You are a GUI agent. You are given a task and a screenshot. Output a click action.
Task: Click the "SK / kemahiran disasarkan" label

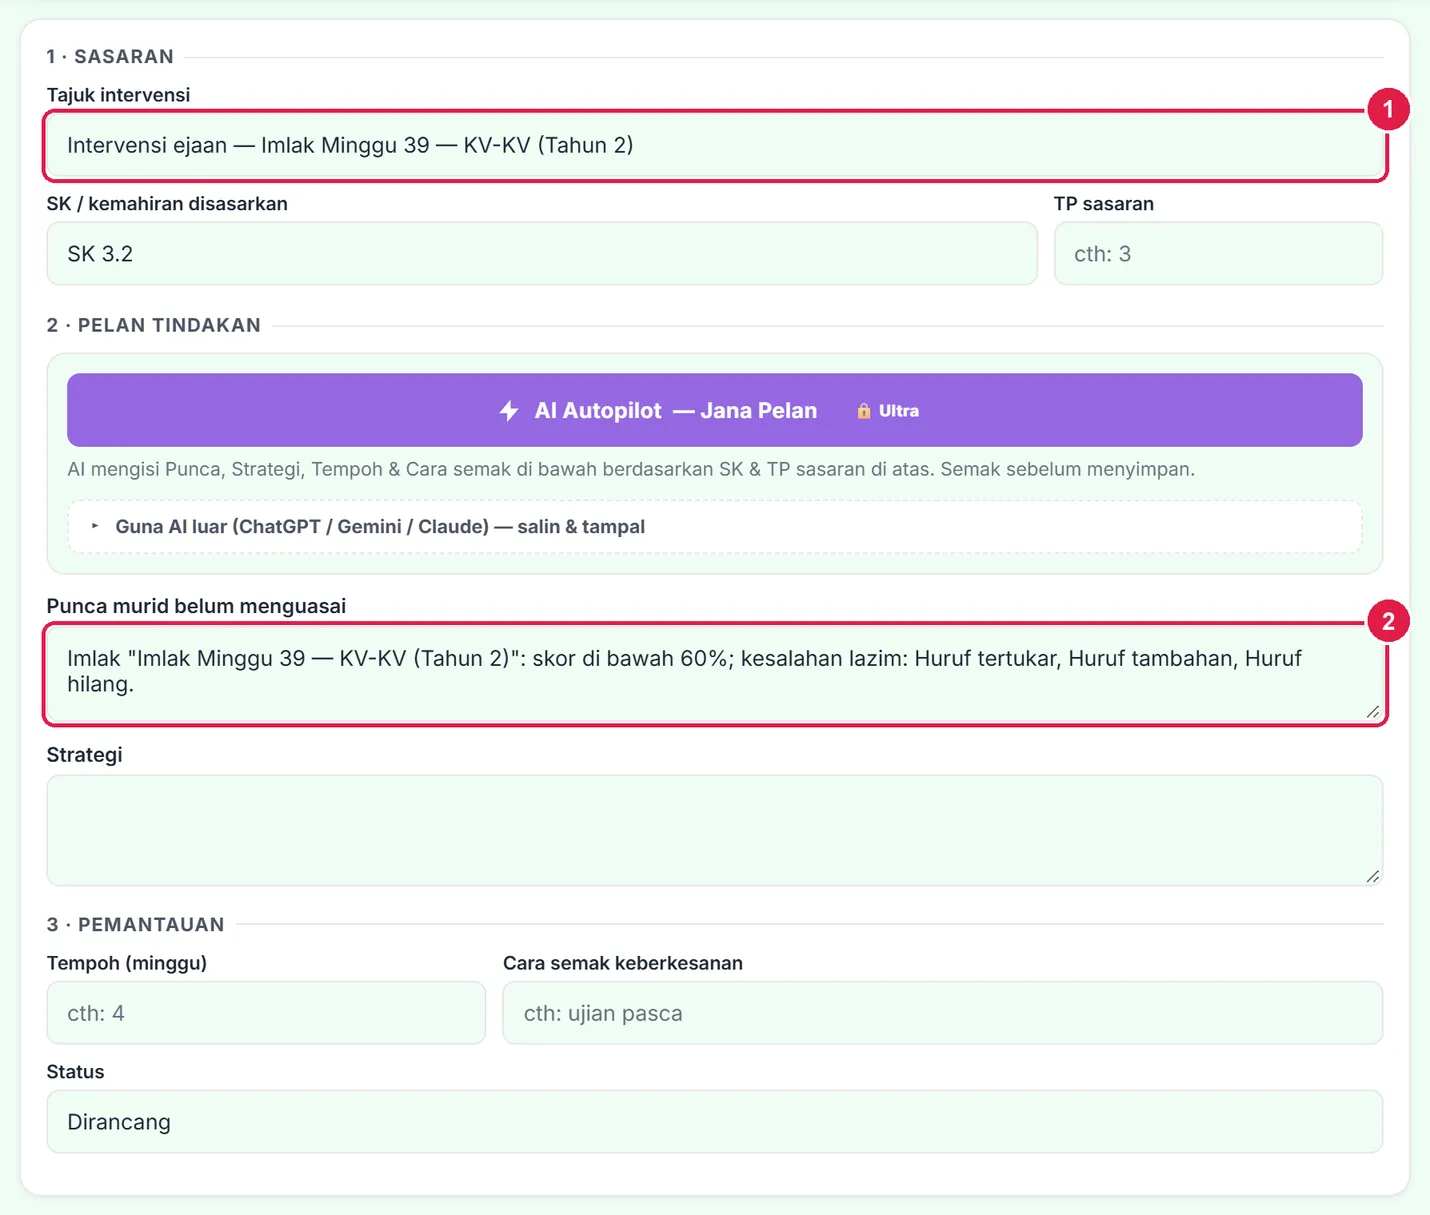coord(167,204)
